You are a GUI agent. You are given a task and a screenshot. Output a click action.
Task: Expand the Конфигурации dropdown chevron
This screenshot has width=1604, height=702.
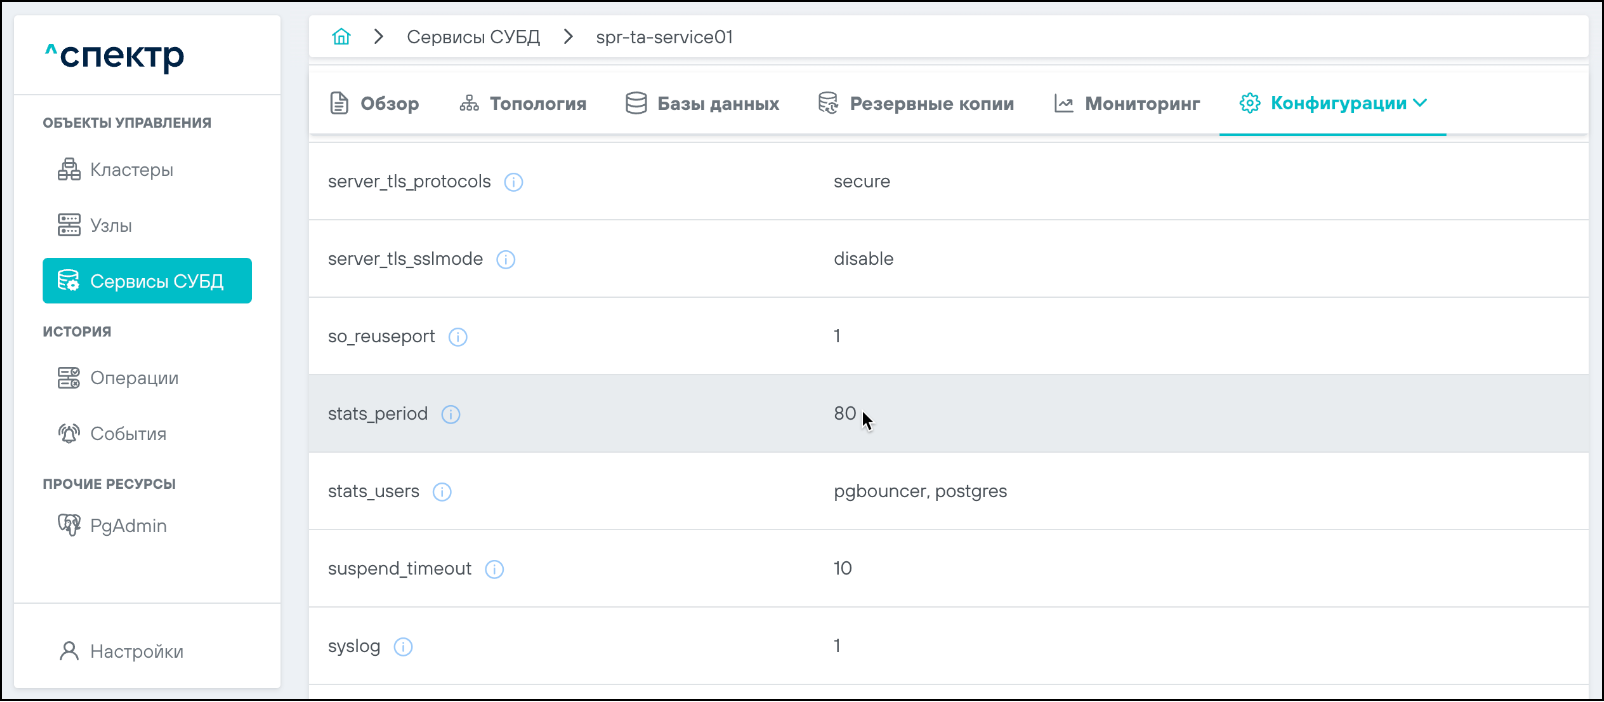[x=1420, y=103]
